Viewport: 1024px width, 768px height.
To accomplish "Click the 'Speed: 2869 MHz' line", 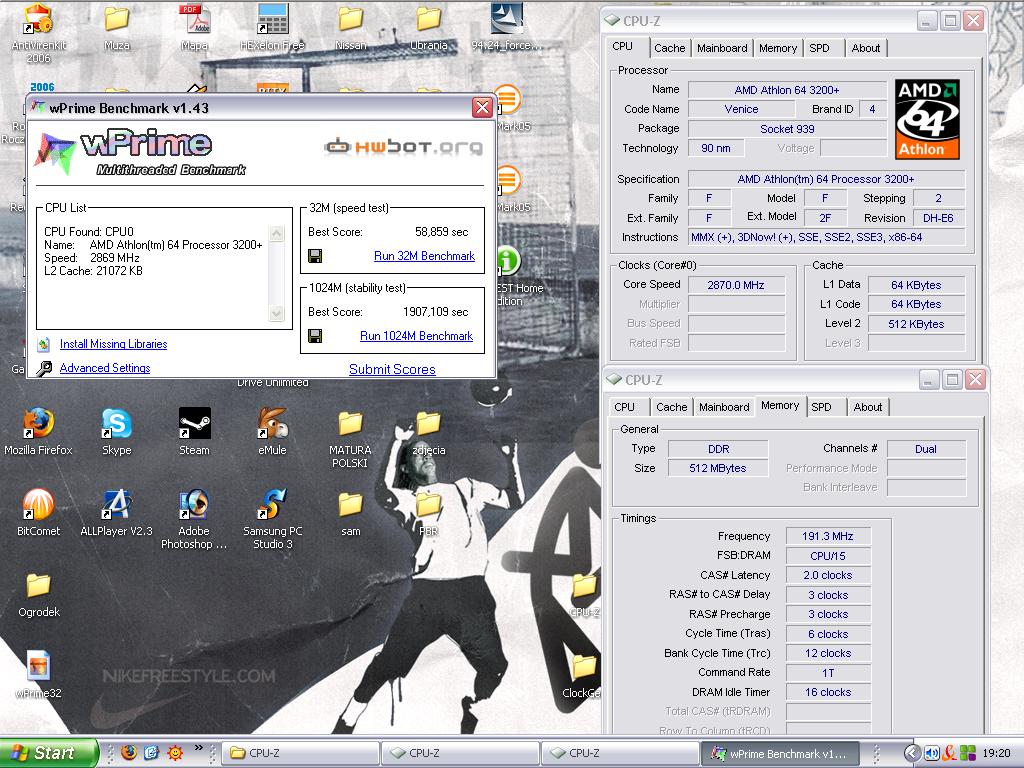I will pyautogui.click(x=92, y=258).
